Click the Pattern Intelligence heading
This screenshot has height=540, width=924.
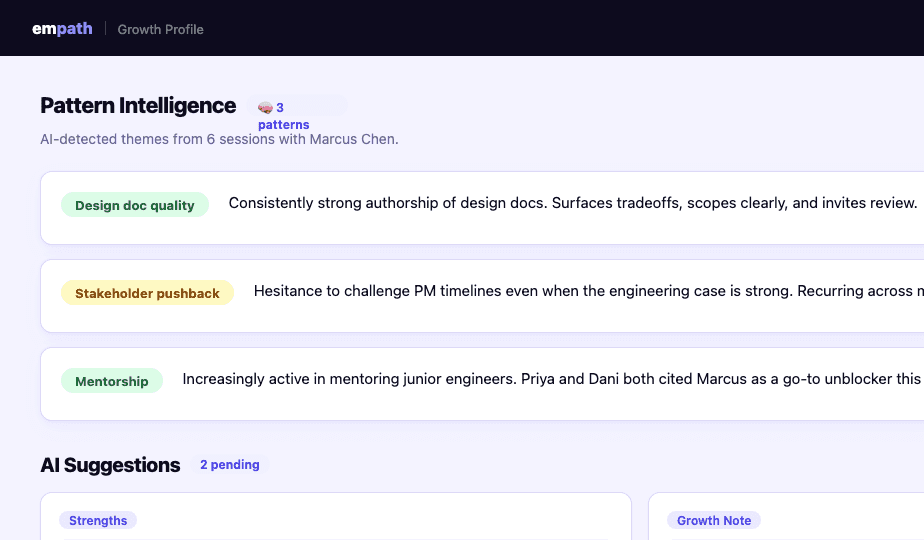138,106
